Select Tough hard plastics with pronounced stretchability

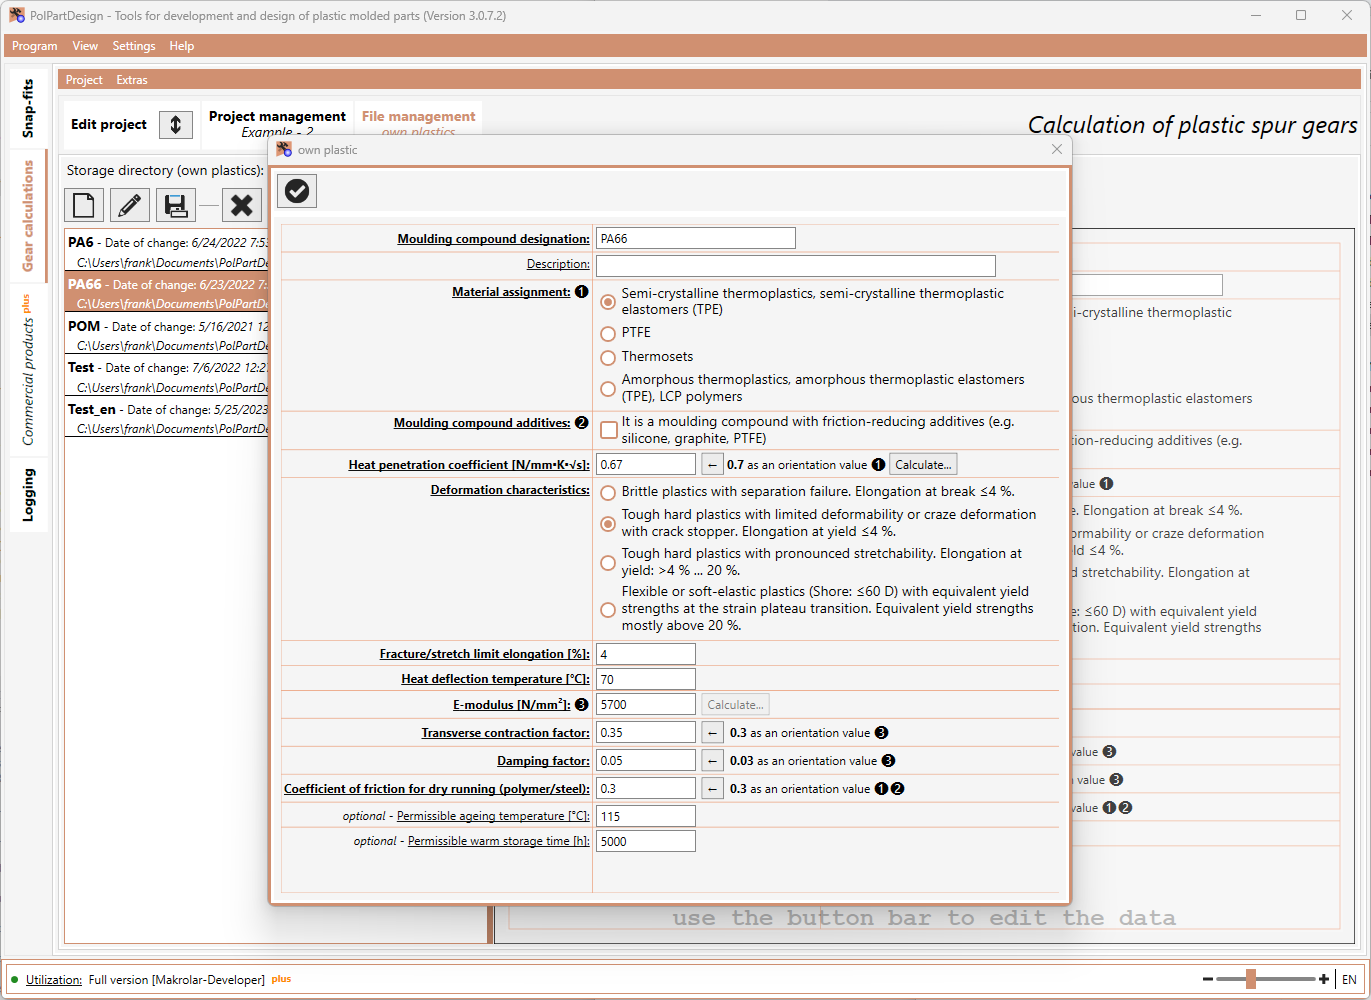click(608, 562)
